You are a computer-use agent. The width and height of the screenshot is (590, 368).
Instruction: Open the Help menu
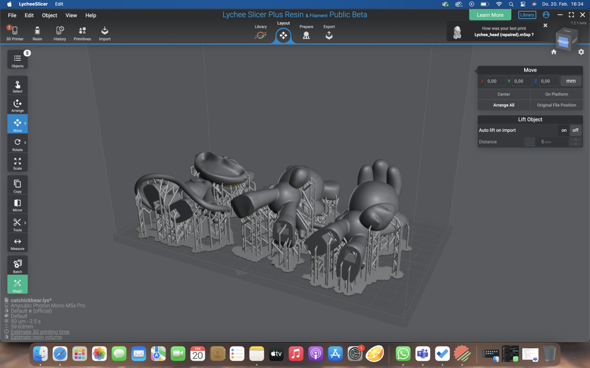tap(91, 15)
